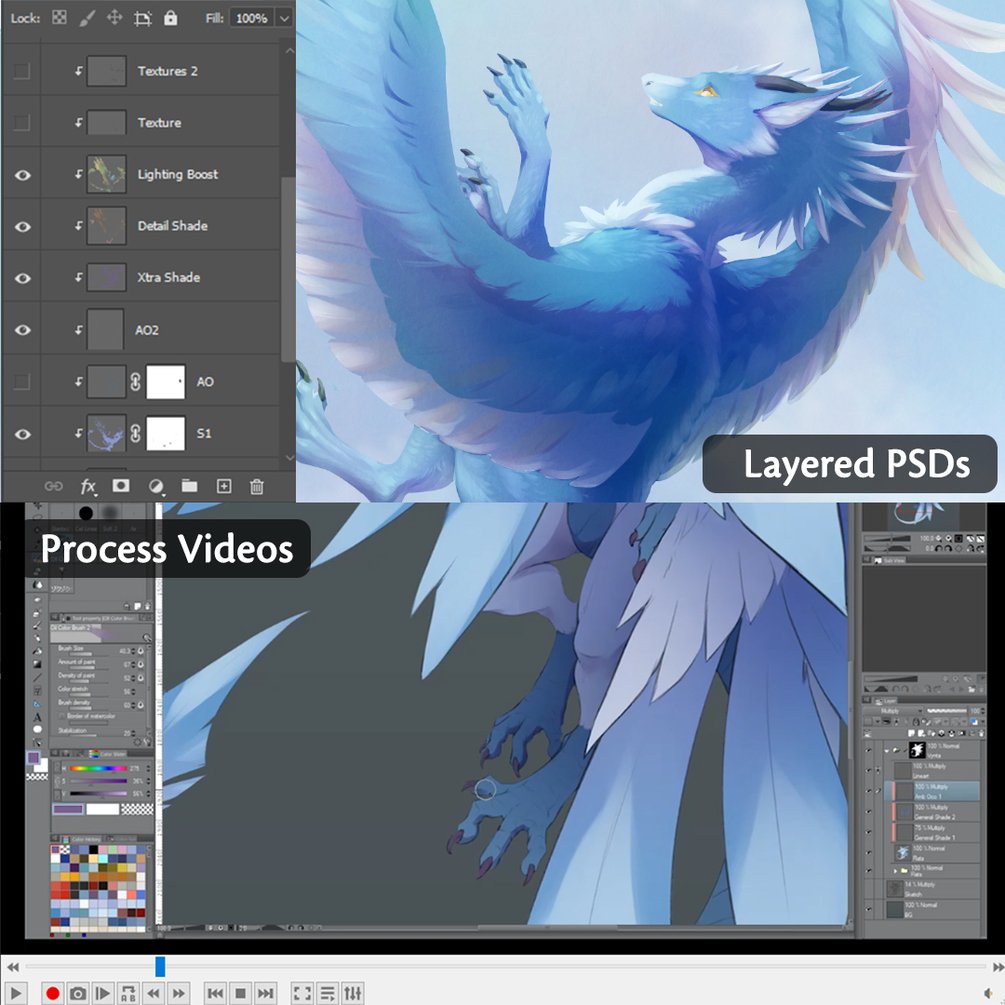Open the Fill percentage dropdown arrow
This screenshot has height=1005, width=1005.
click(284, 19)
